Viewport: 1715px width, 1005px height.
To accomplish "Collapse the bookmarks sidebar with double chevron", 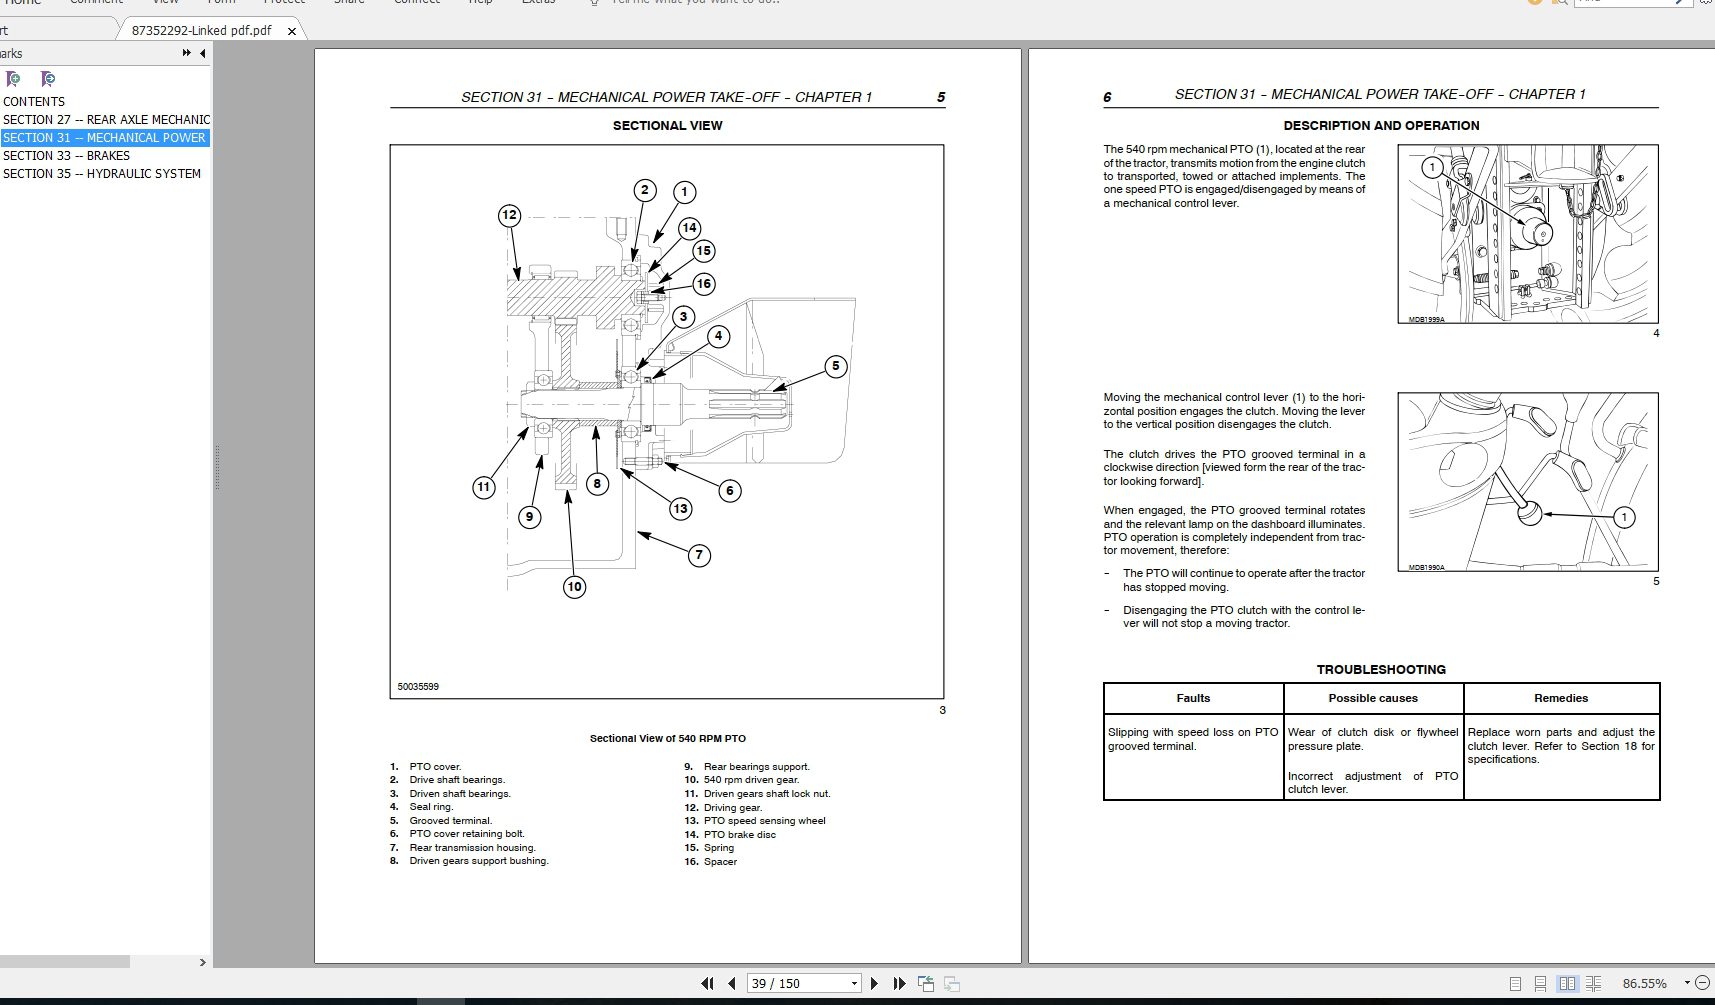I will click(186, 53).
